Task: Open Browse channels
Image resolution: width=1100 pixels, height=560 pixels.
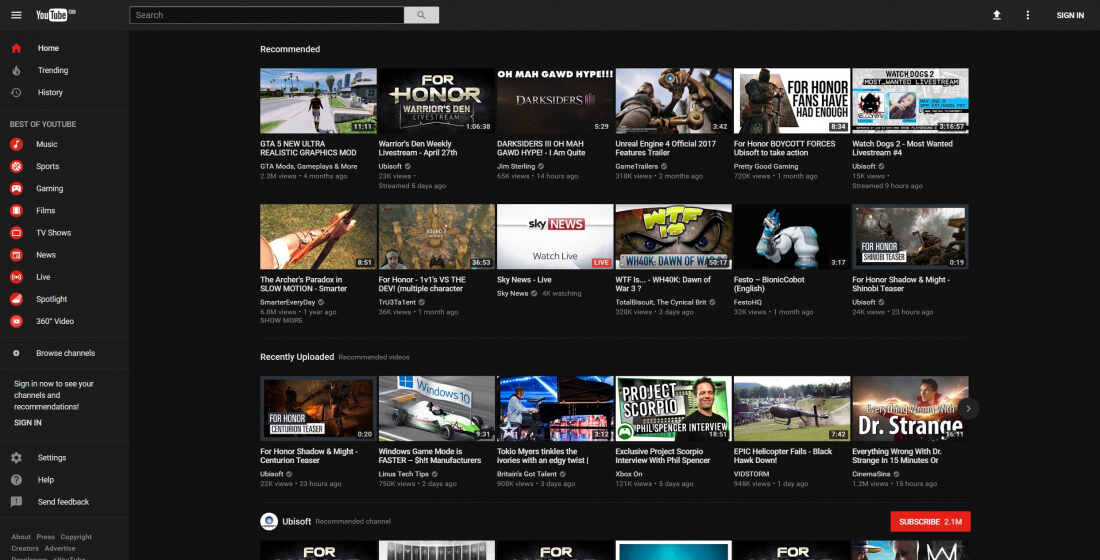Action: pos(65,353)
